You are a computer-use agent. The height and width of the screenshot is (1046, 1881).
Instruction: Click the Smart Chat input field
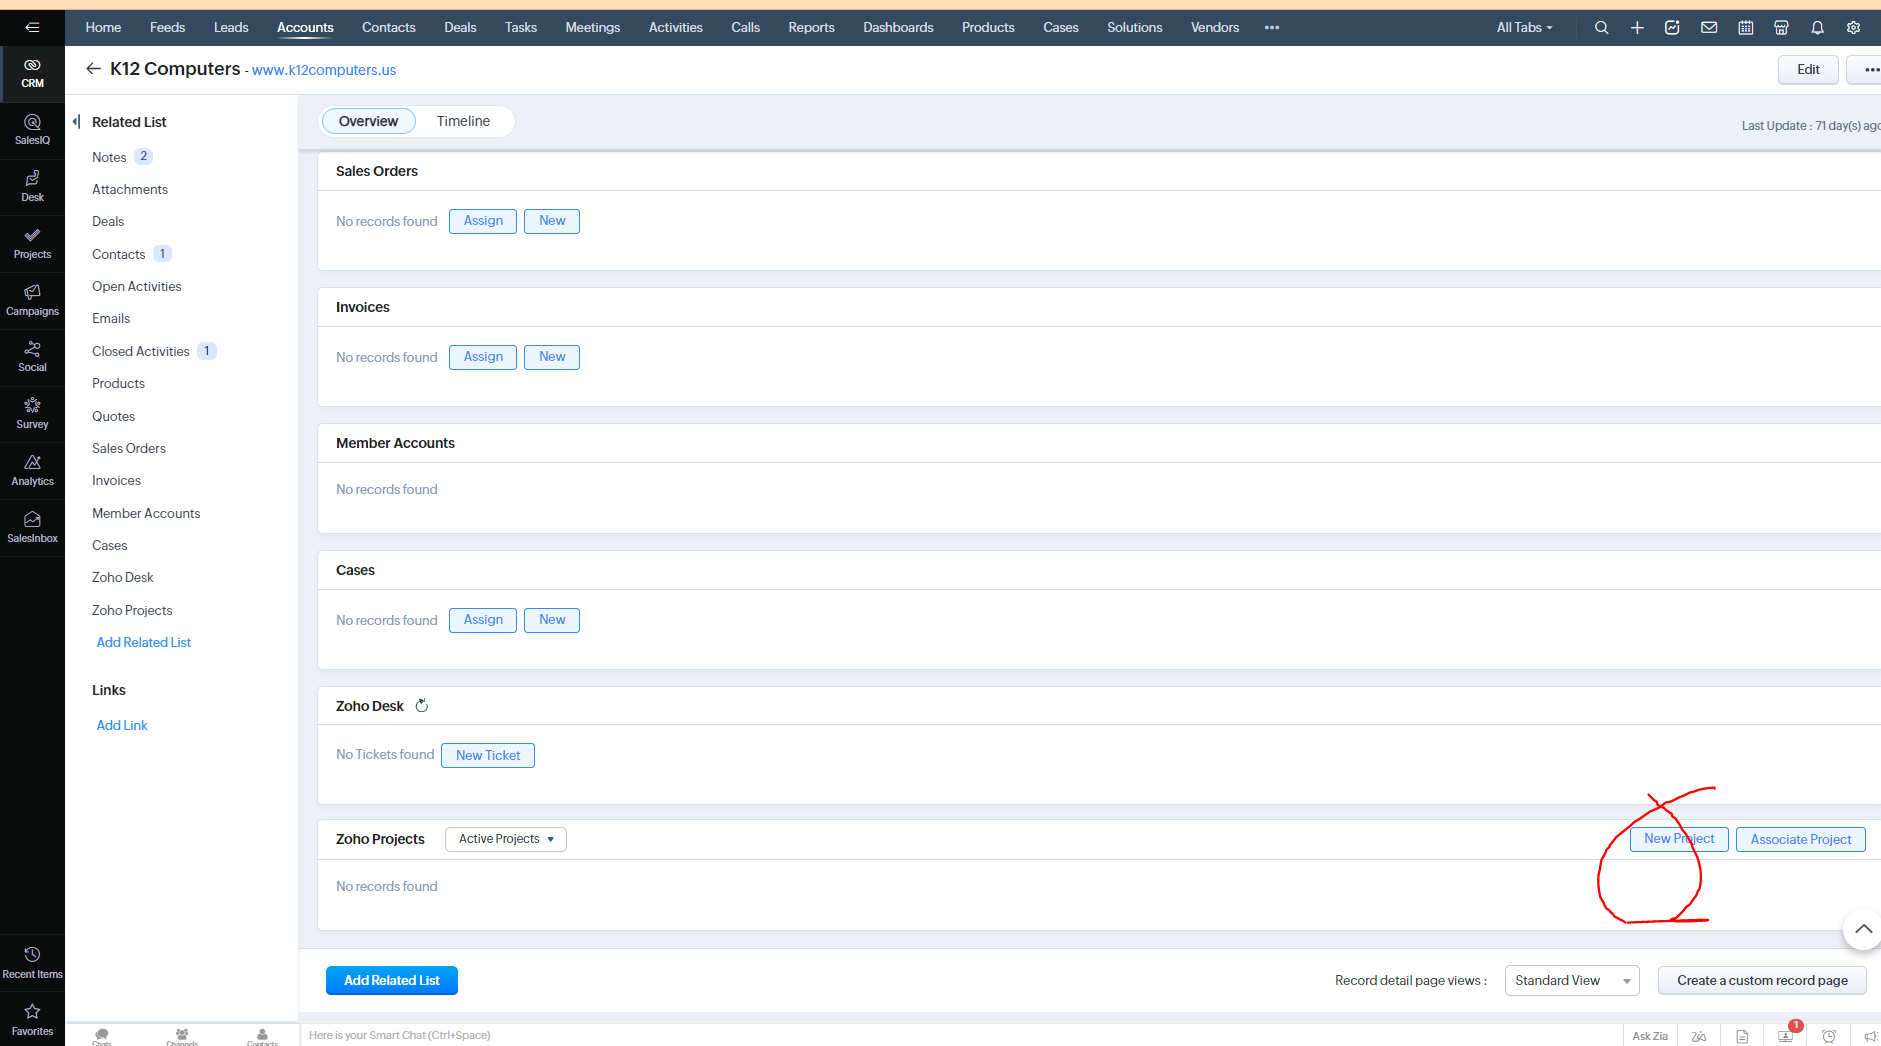click(x=960, y=1035)
